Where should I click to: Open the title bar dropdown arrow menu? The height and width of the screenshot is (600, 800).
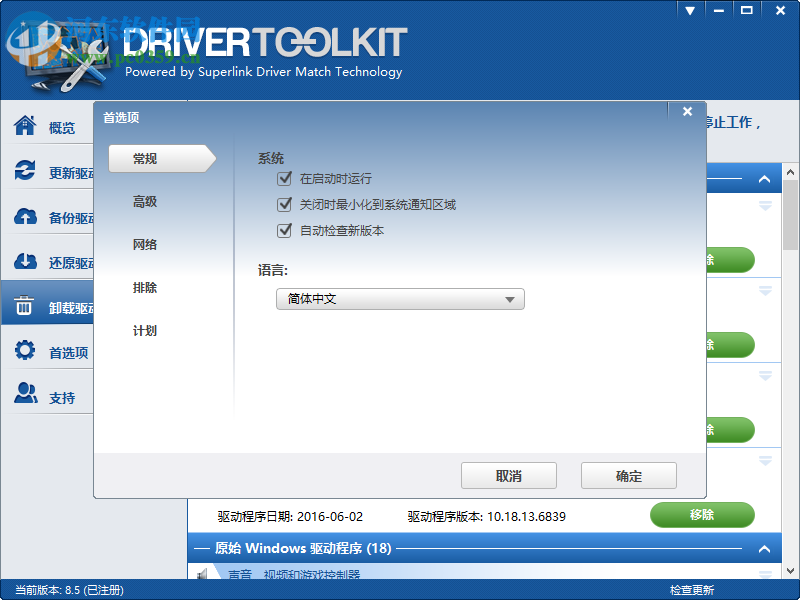pyautogui.click(x=689, y=10)
